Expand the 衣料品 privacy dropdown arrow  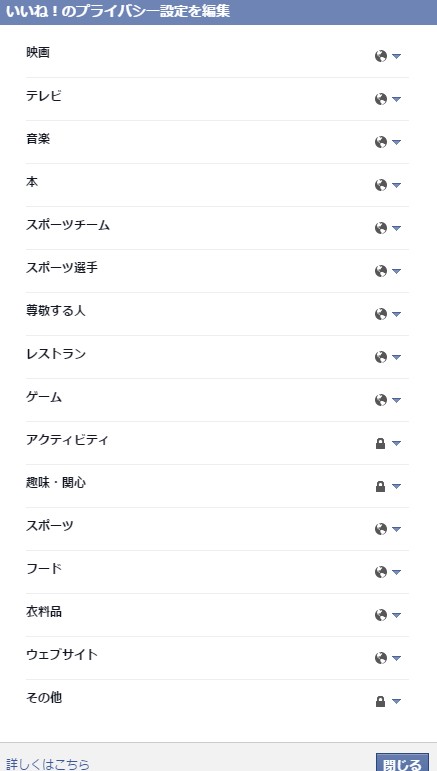[x=396, y=616]
